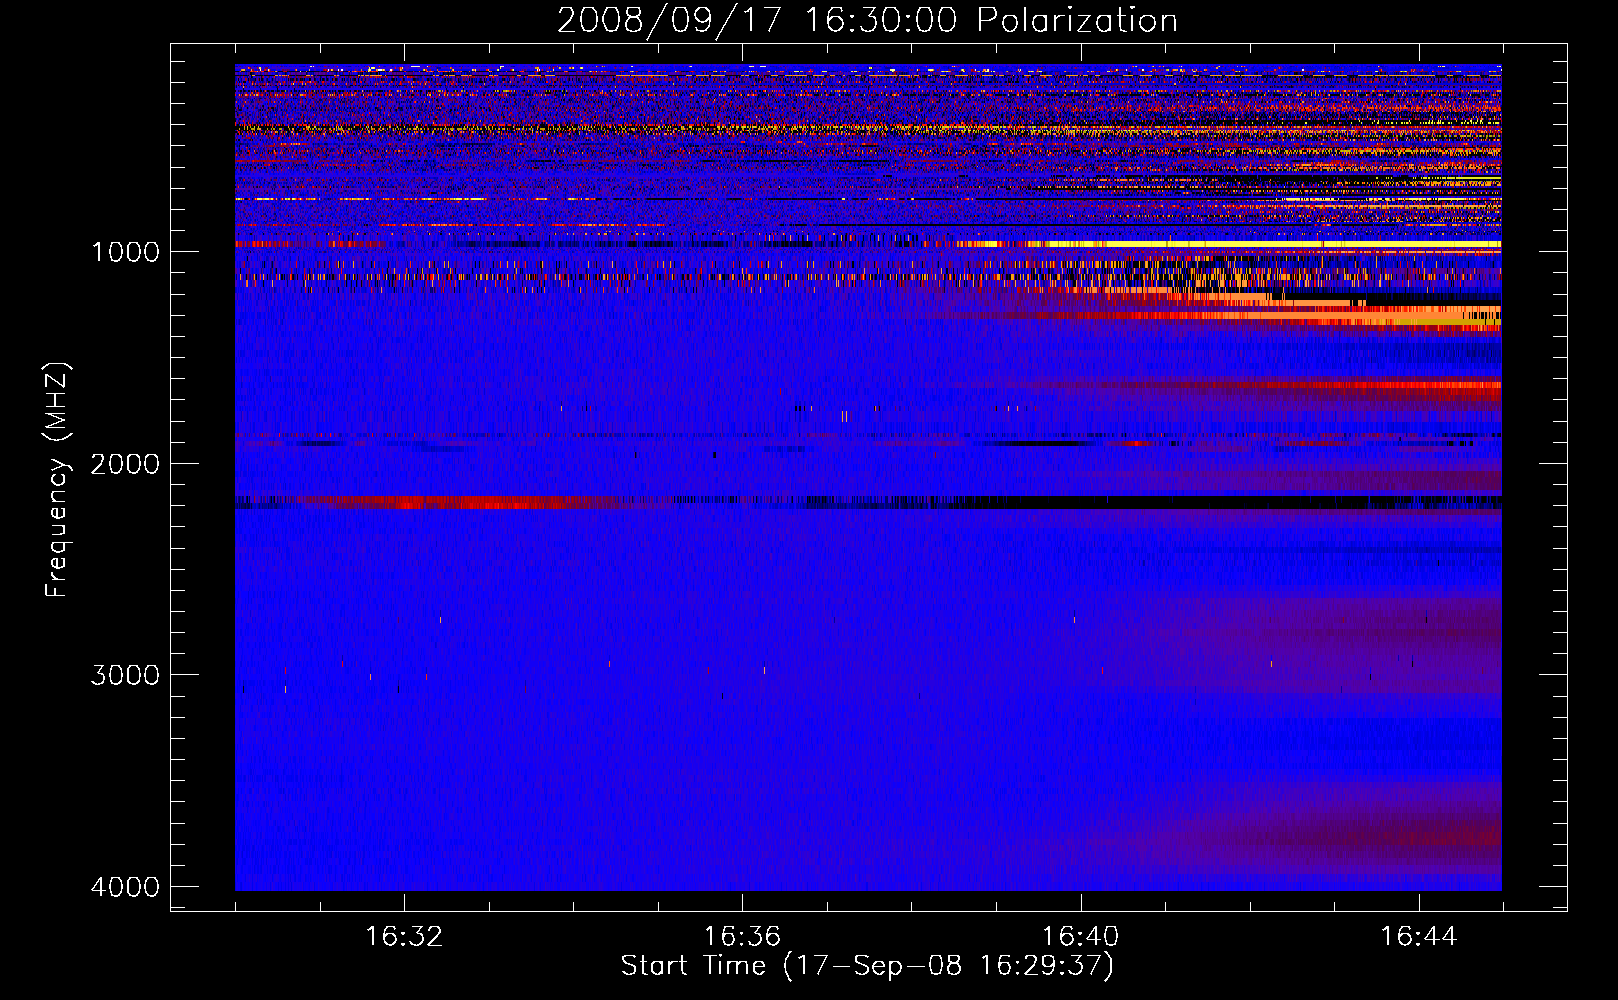
Task: Click the 3000 frequency tick label
Action: (126, 674)
